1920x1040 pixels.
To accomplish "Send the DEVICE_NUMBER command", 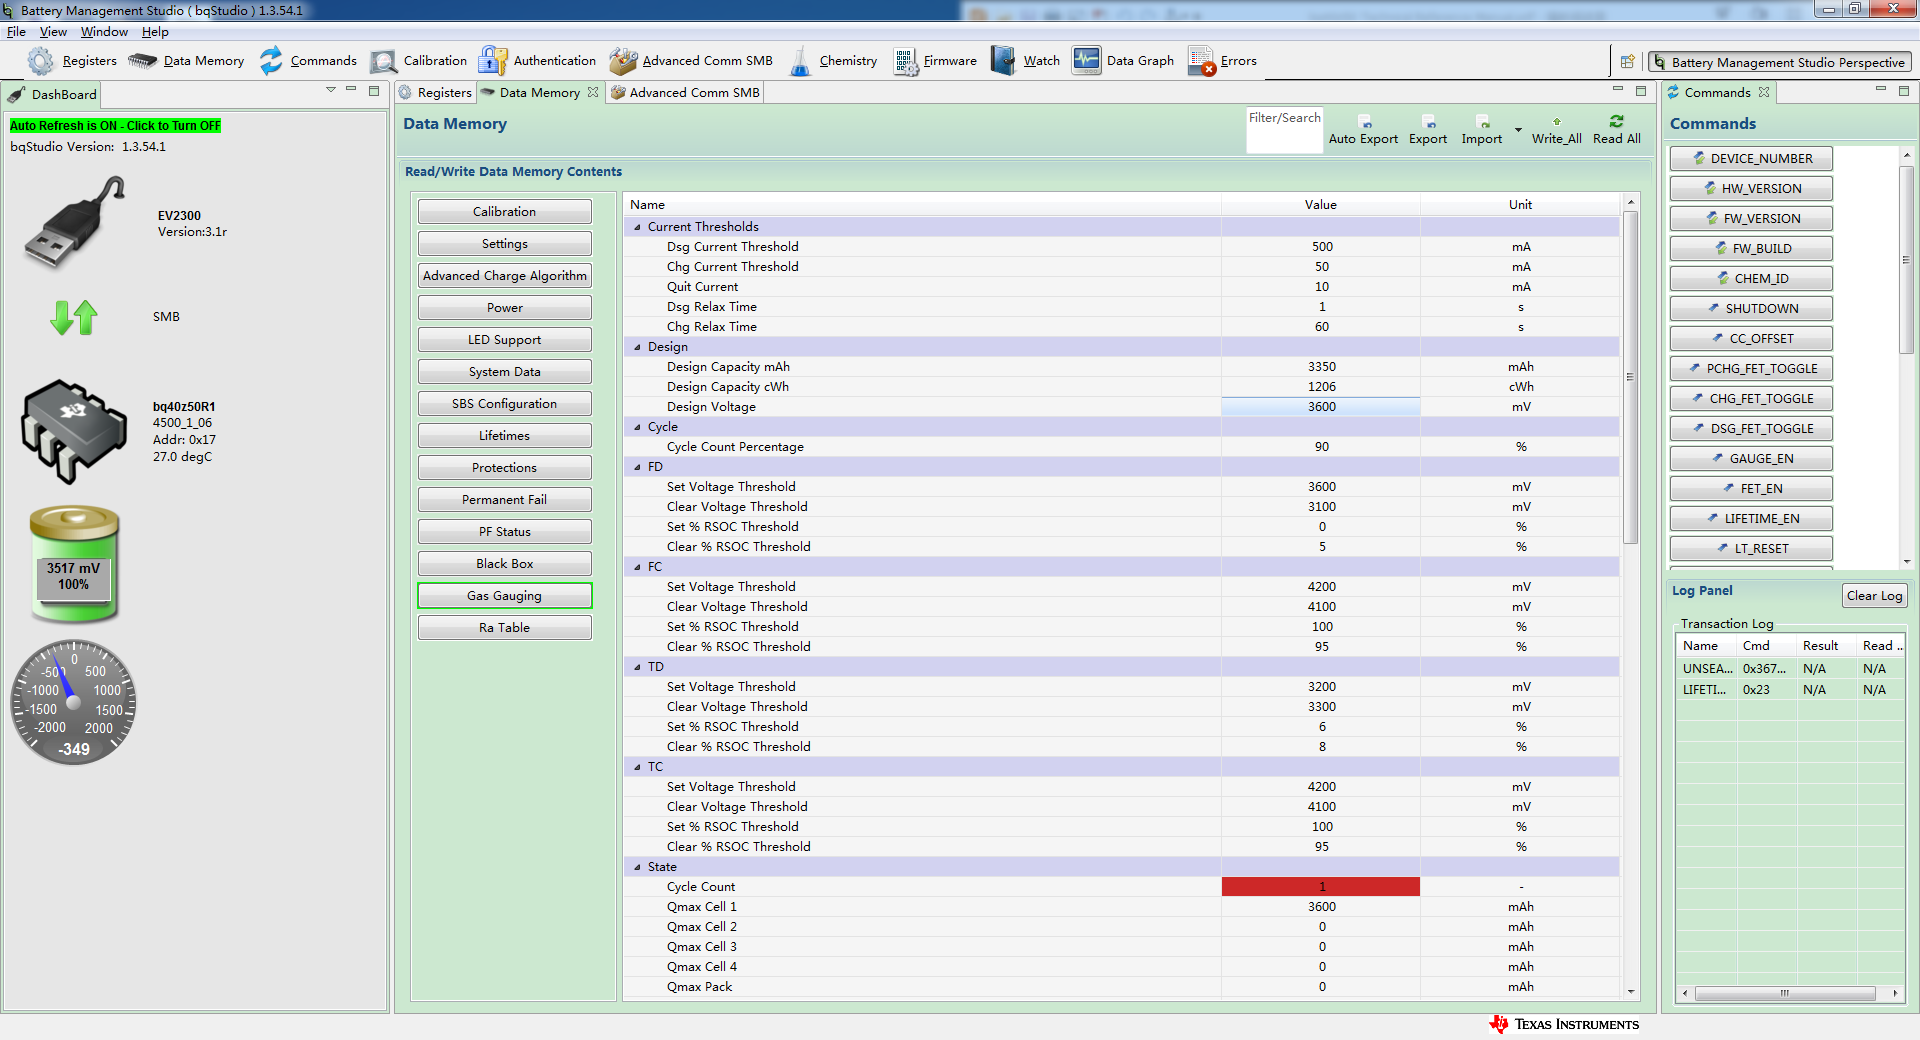I will tap(1751, 159).
